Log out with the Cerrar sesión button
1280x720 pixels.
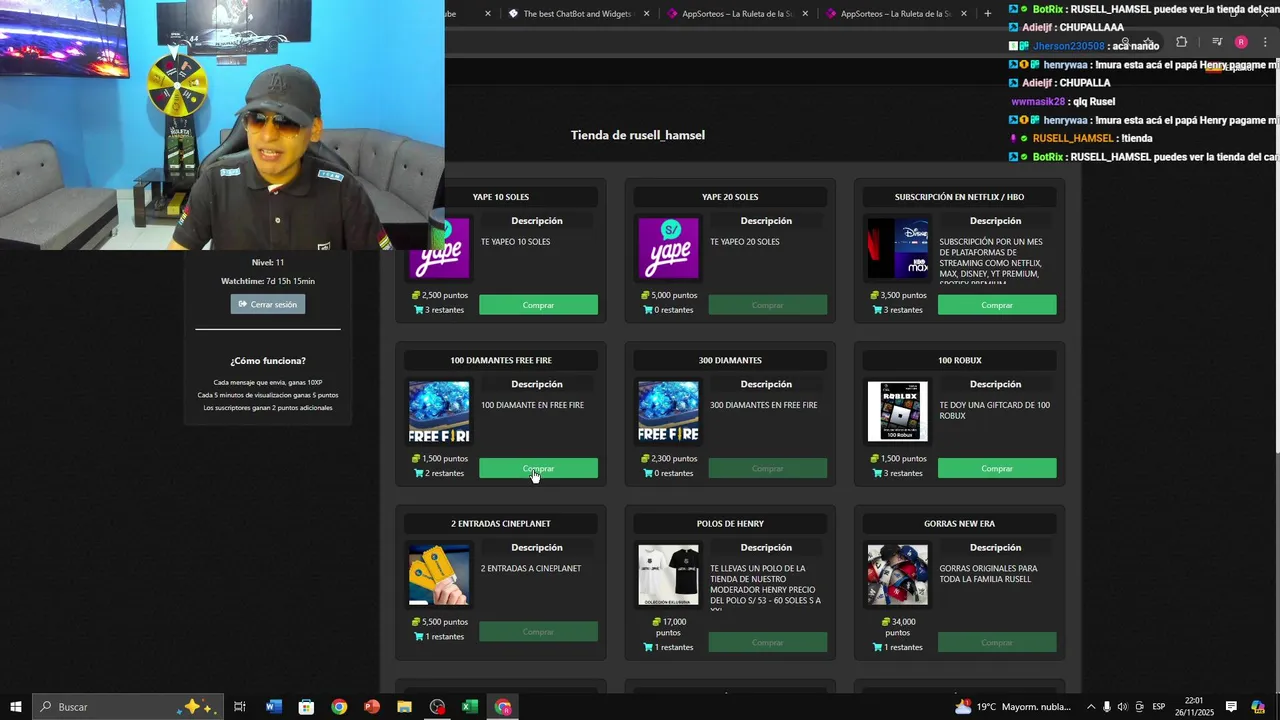(267, 304)
